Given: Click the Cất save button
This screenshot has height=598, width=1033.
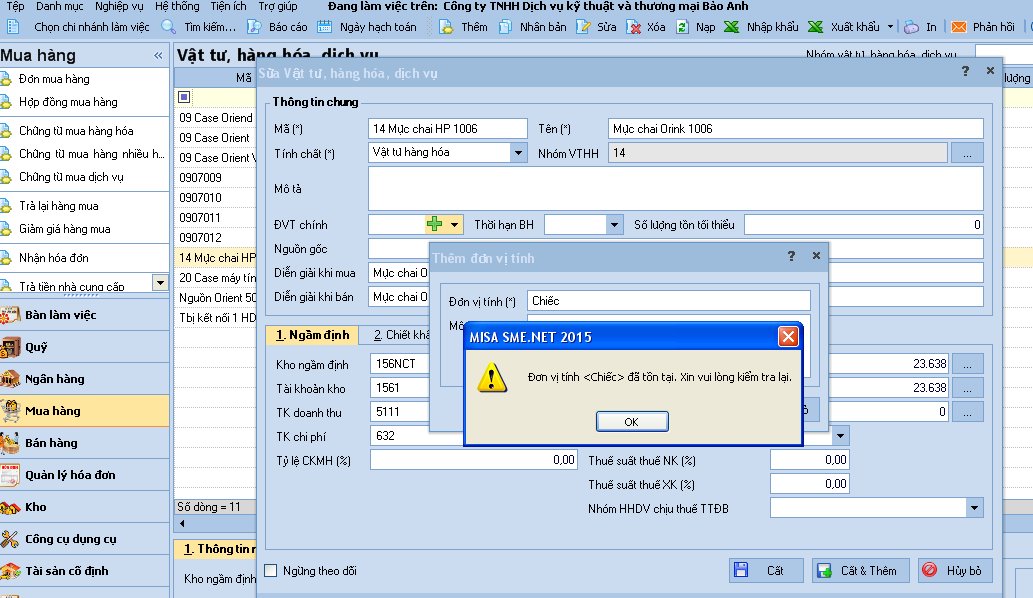Looking at the screenshot, I should click(x=766, y=570).
